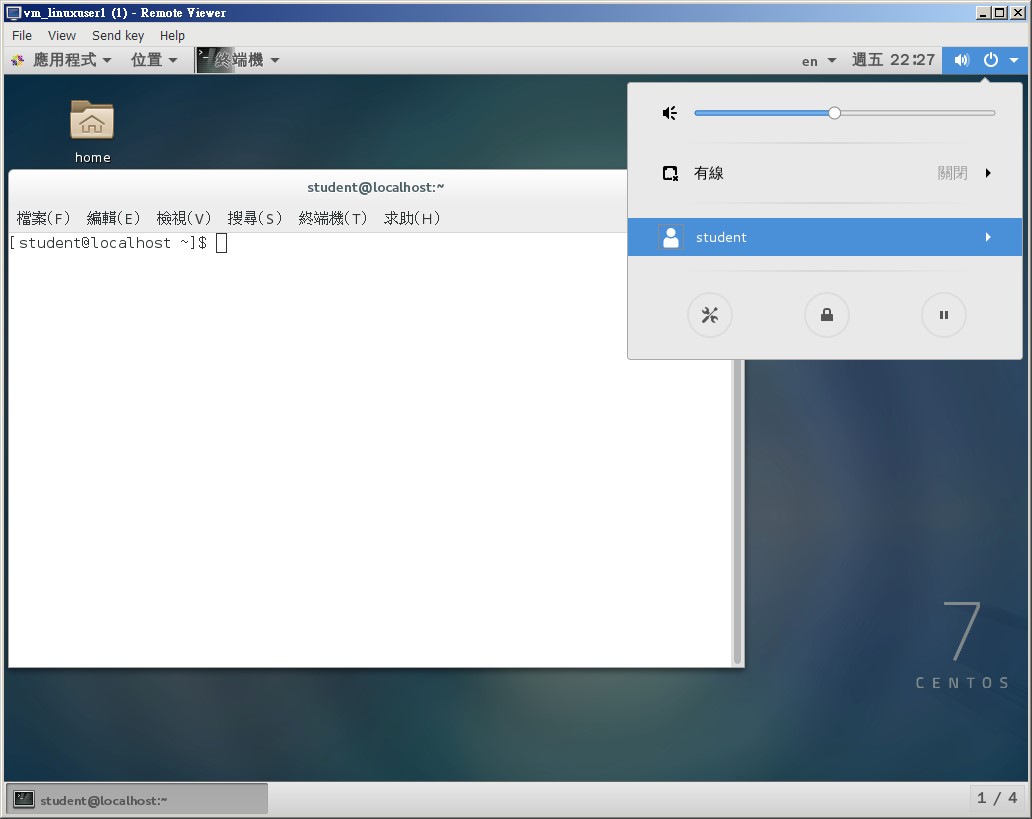This screenshot has width=1032, height=819.
Task: Open the Send key menu
Action: tap(117, 35)
